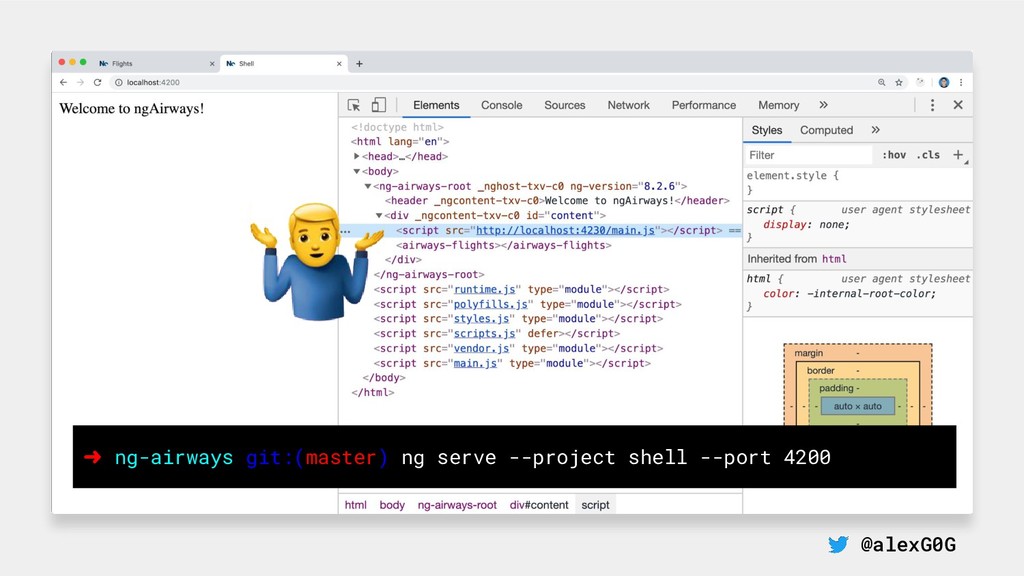Close the DevTools panel
Image resolution: width=1024 pixels, height=576 pixels.
958,104
